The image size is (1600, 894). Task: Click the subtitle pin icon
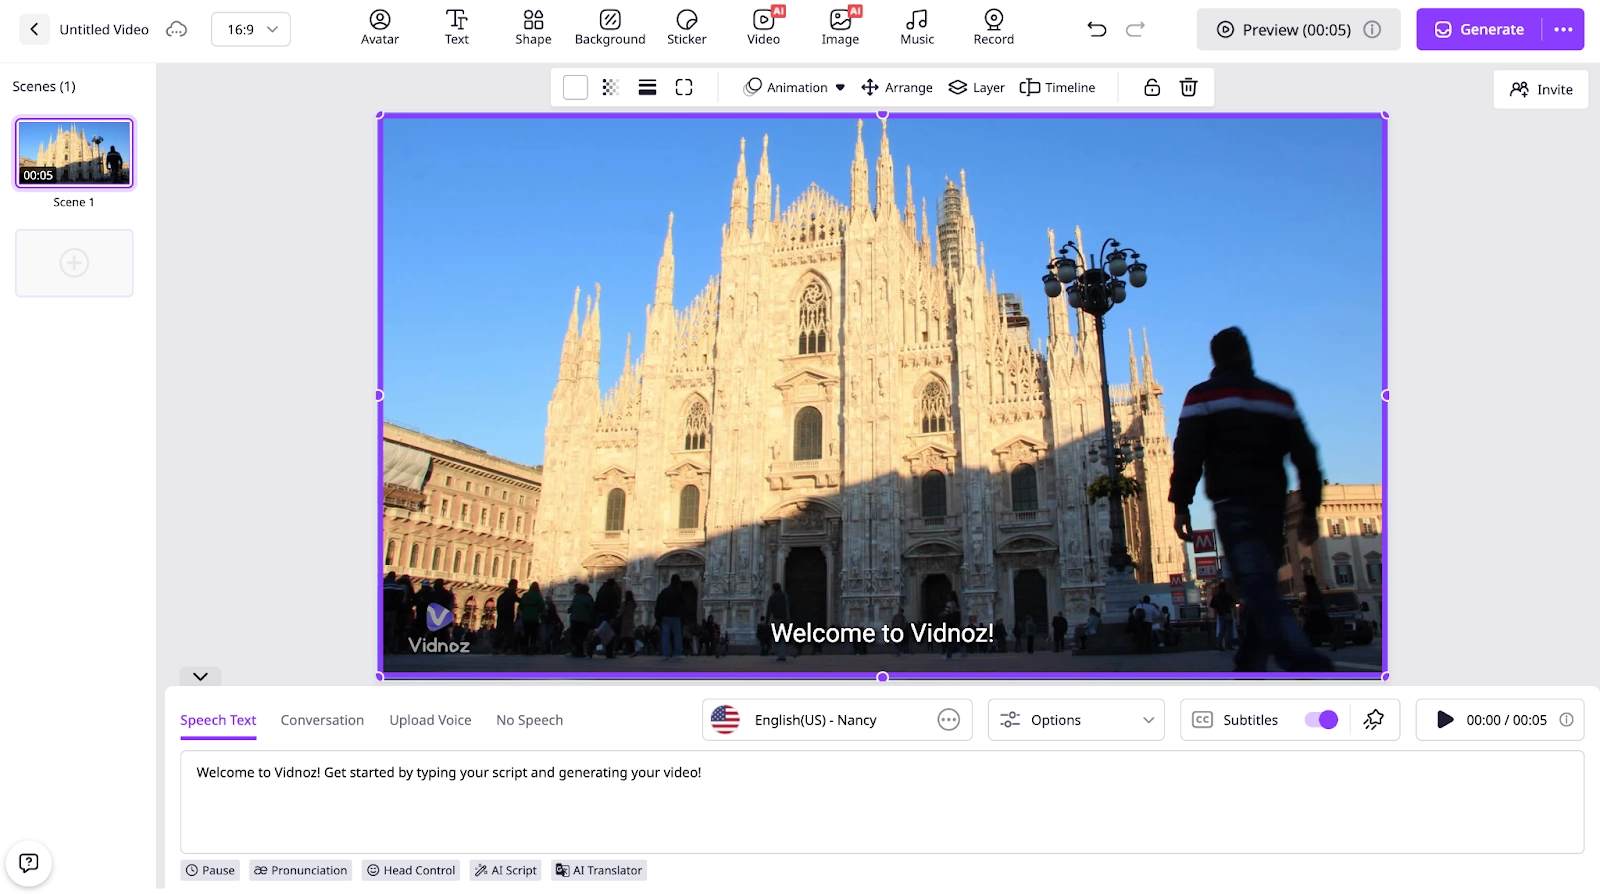pos(1374,720)
